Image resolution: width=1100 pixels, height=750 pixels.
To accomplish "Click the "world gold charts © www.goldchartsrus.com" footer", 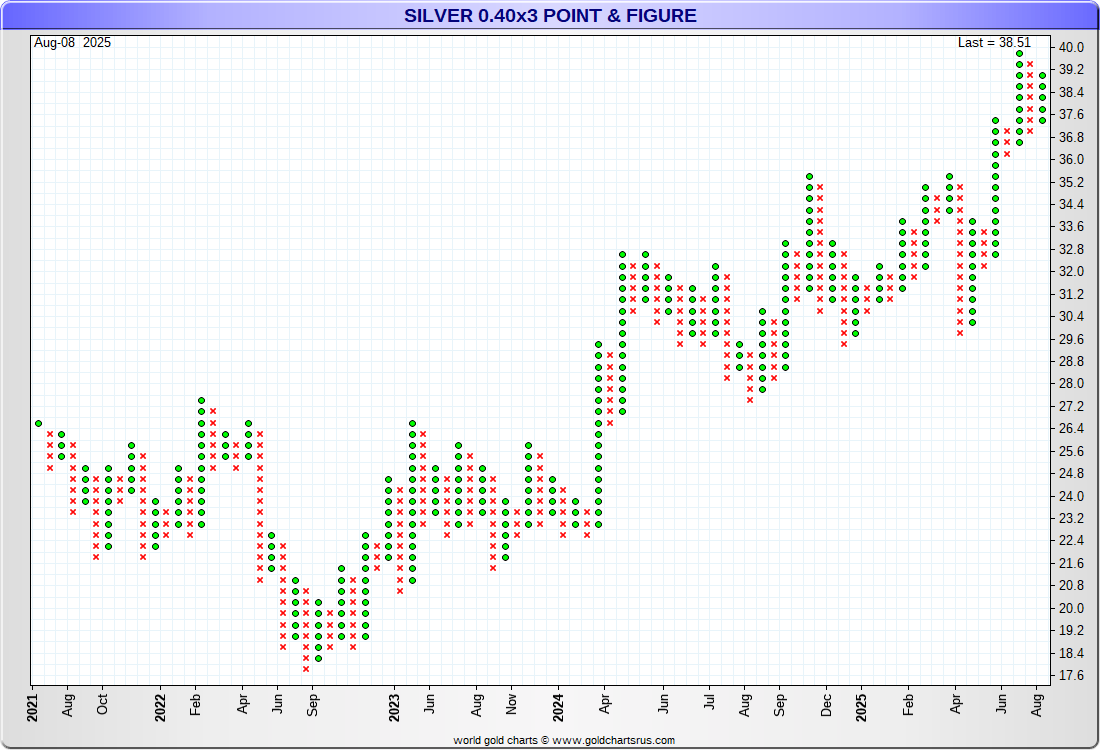I will (564, 740).
